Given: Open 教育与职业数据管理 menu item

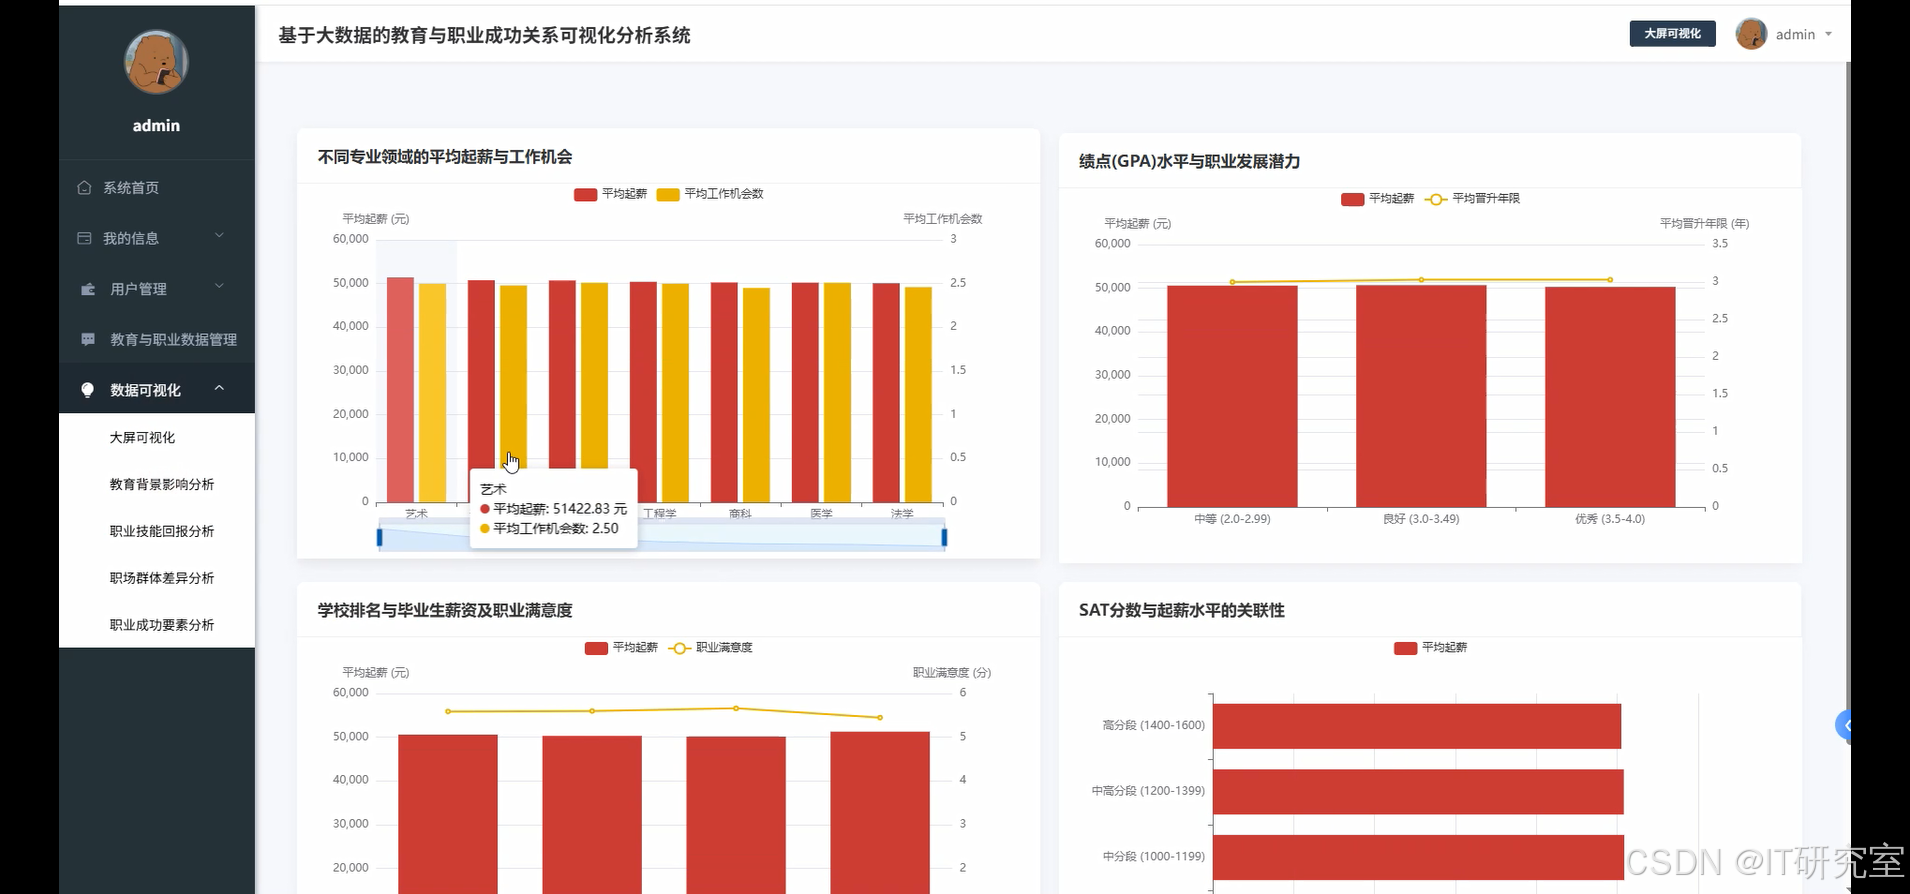Looking at the screenshot, I should pyautogui.click(x=157, y=339).
